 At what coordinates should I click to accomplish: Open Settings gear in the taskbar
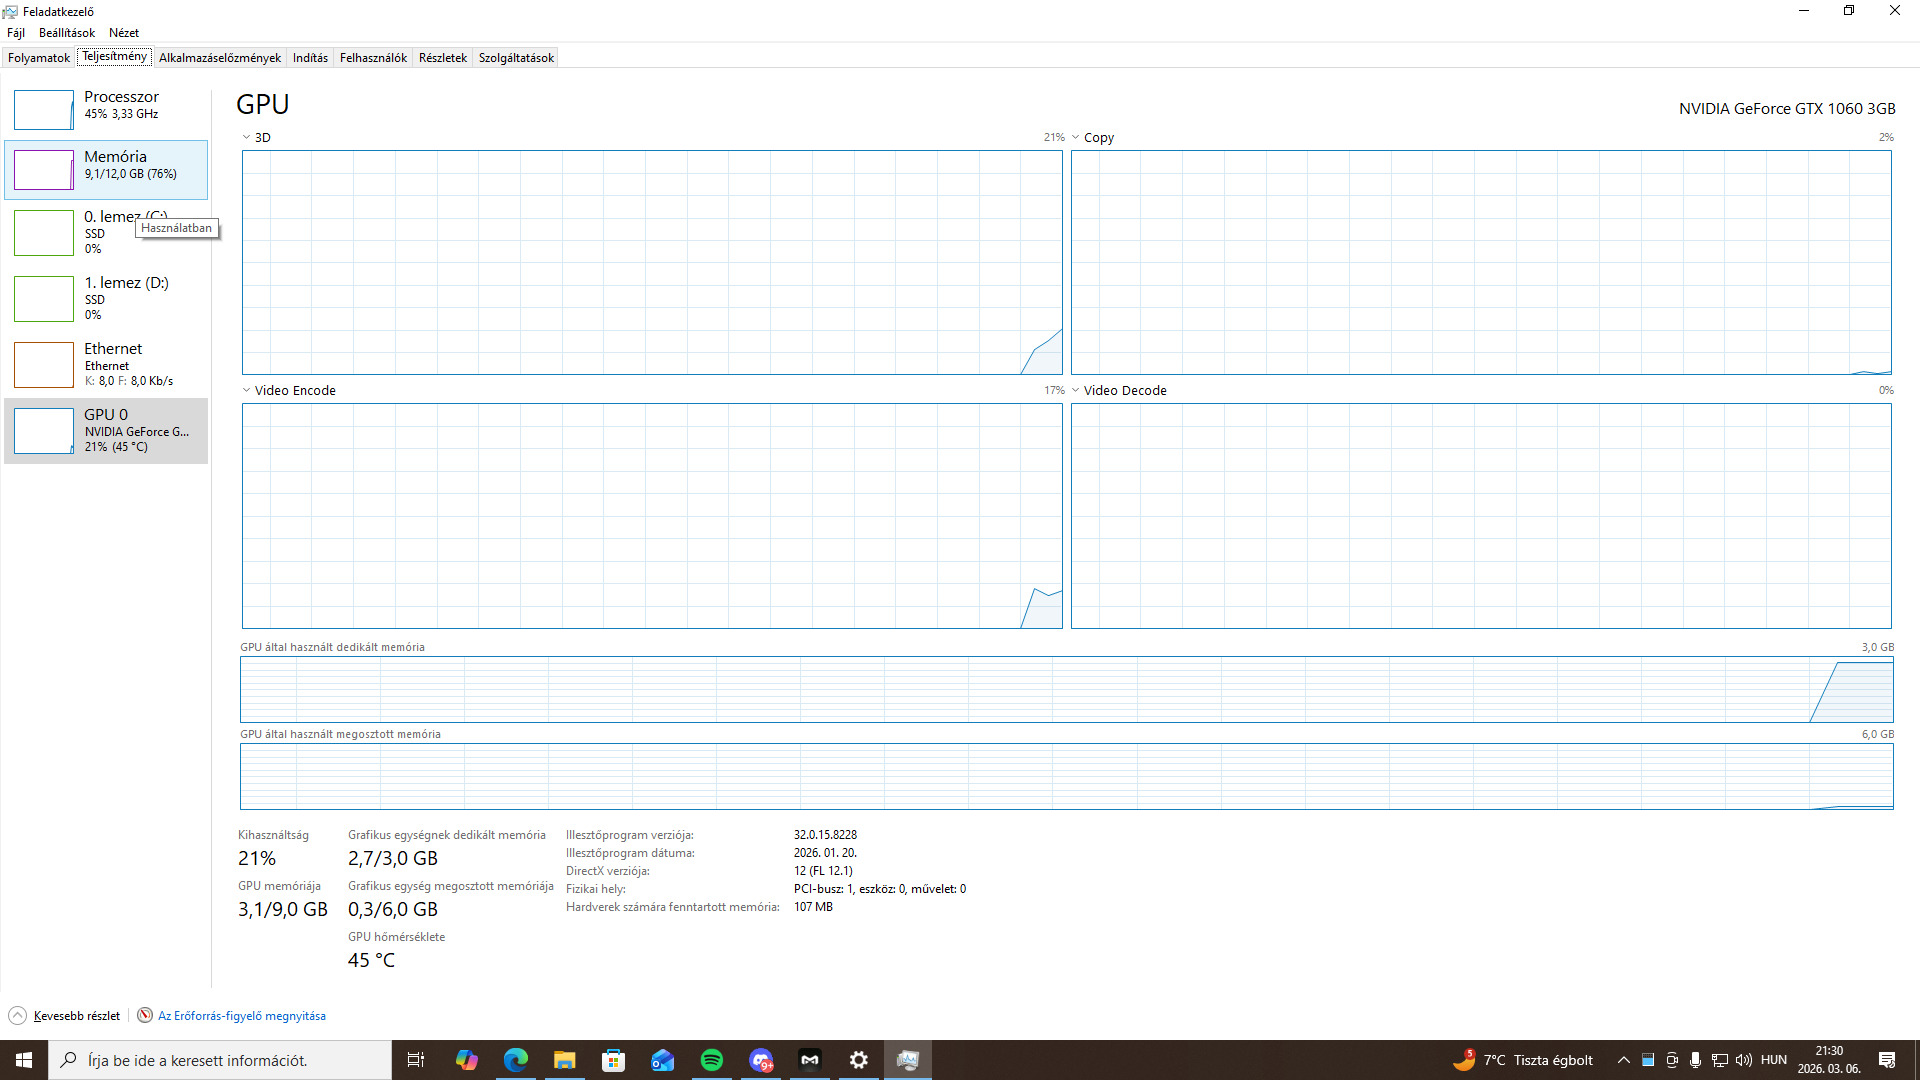[859, 1060]
